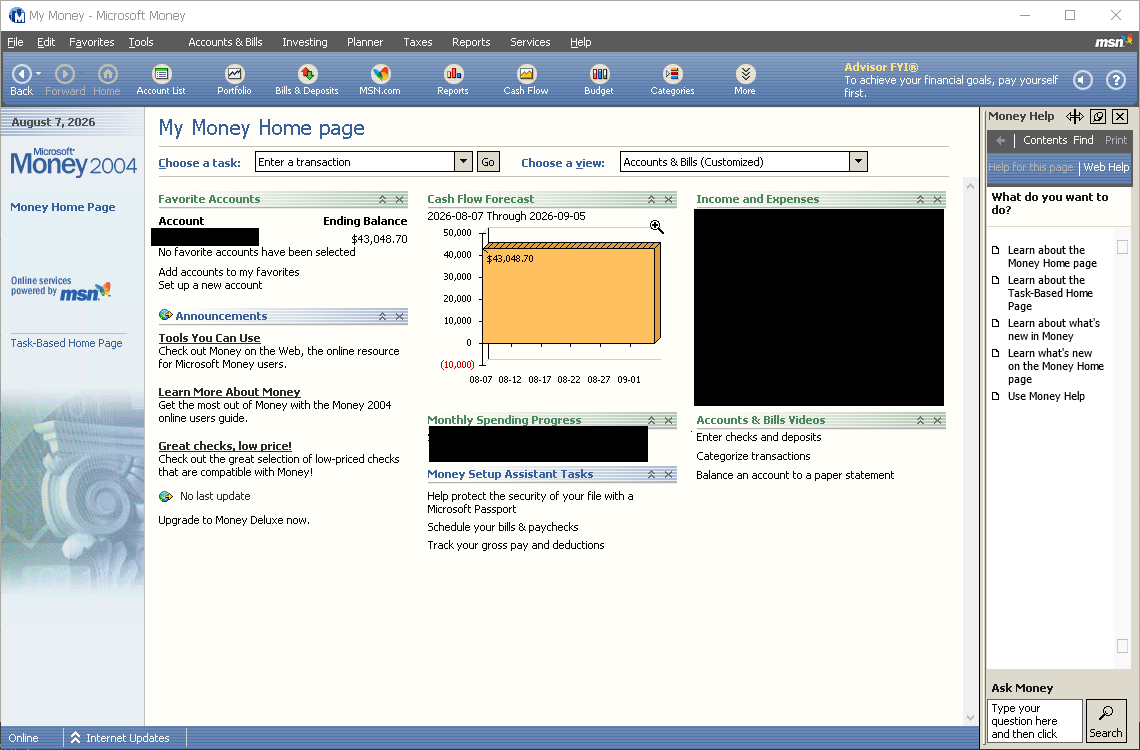The width and height of the screenshot is (1140, 750).
Task: Open the Favorites menu
Action: (92, 42)
